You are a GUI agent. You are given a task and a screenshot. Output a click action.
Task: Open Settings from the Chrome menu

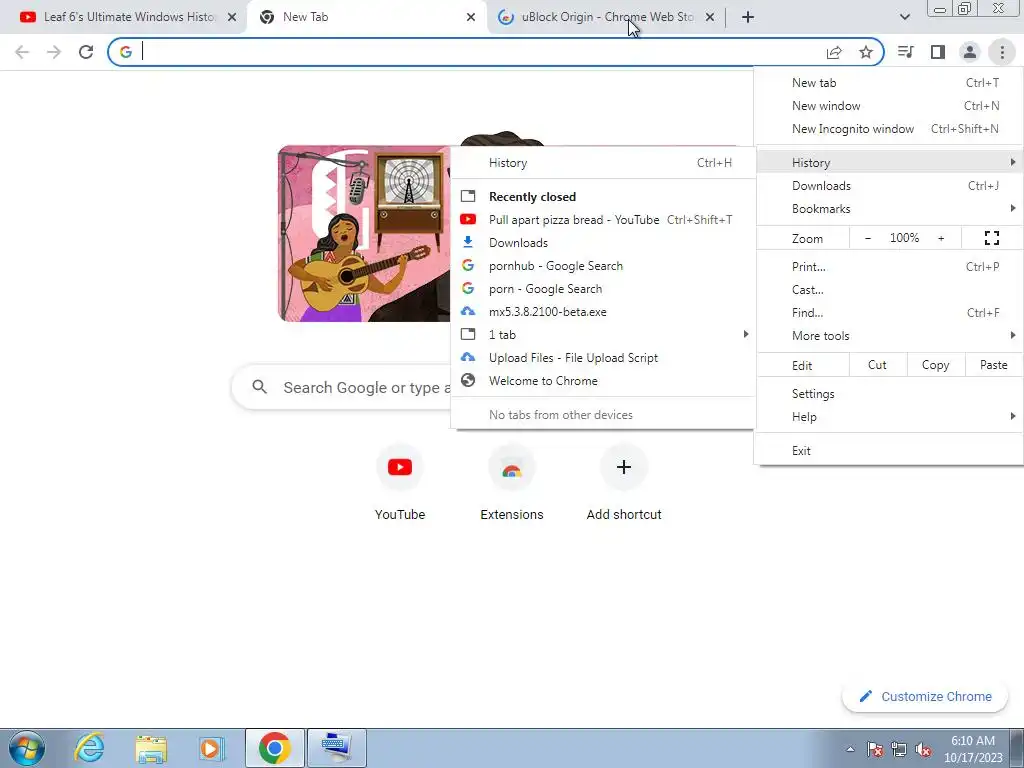click(889, 394)
